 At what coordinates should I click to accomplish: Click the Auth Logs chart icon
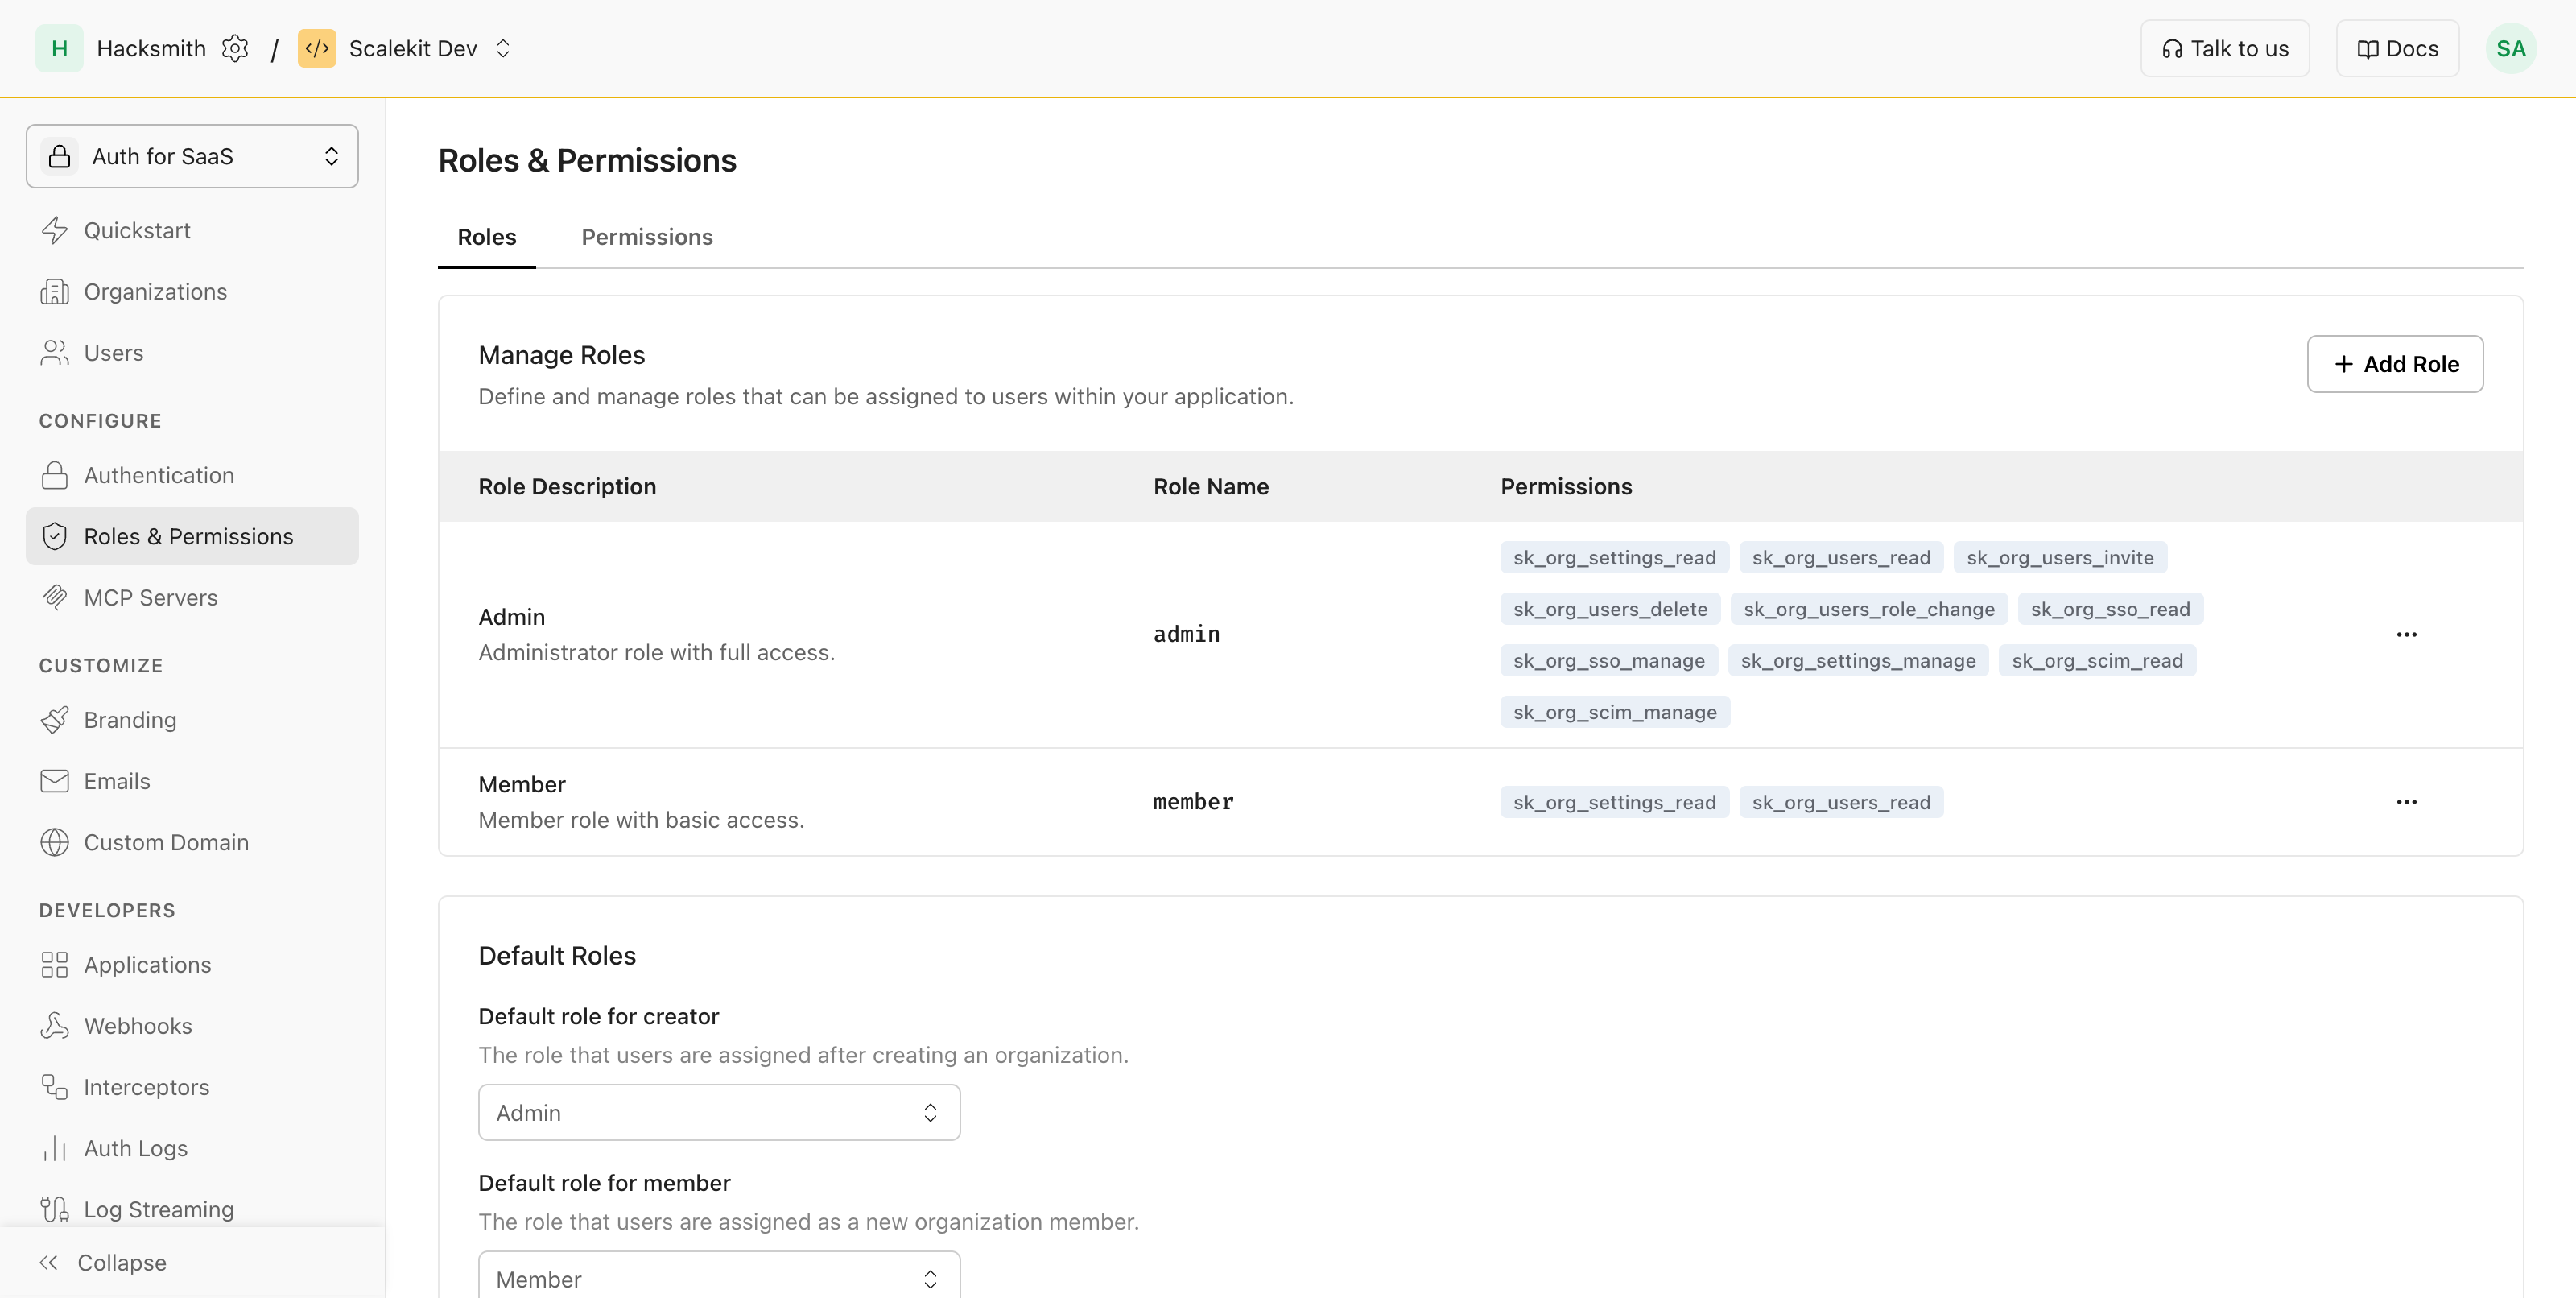click(54, 1148)
